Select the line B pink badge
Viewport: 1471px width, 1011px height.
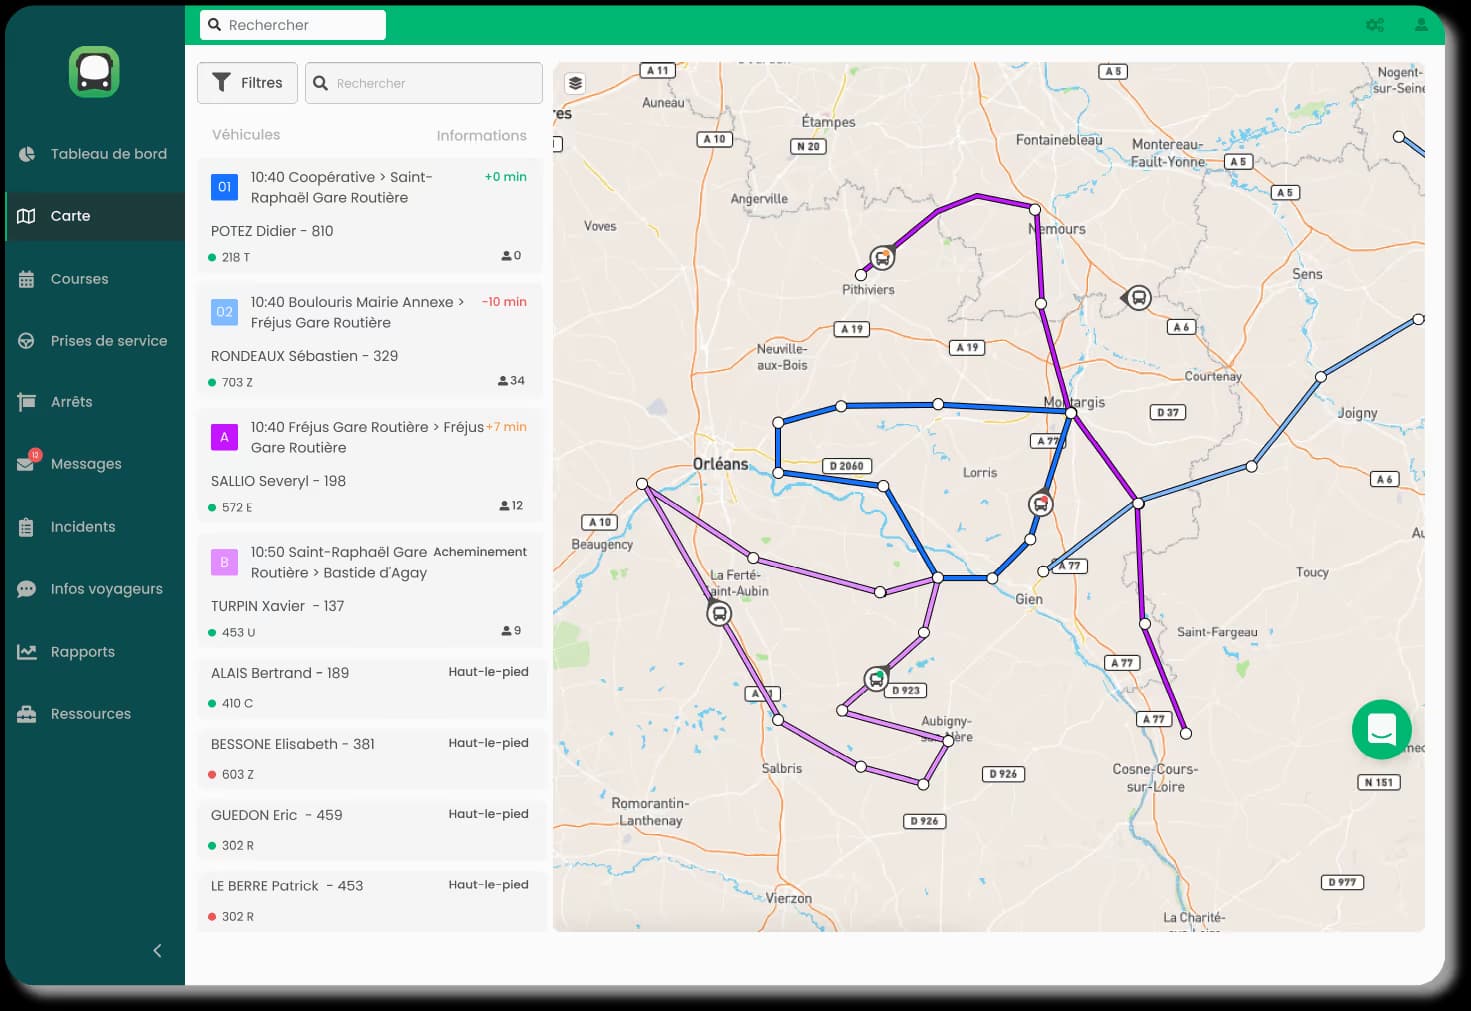pos(224,562)
